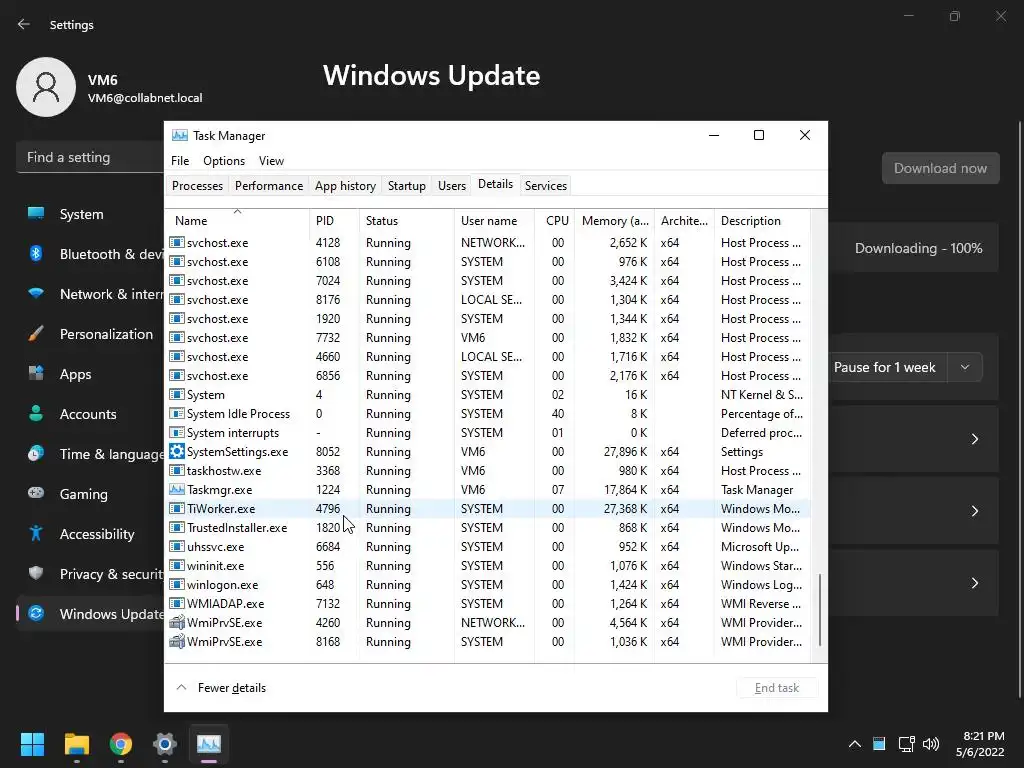Open the Accounts person icon
The image size is (1024, 768).
pyautogui.click(x=36, y=413)
